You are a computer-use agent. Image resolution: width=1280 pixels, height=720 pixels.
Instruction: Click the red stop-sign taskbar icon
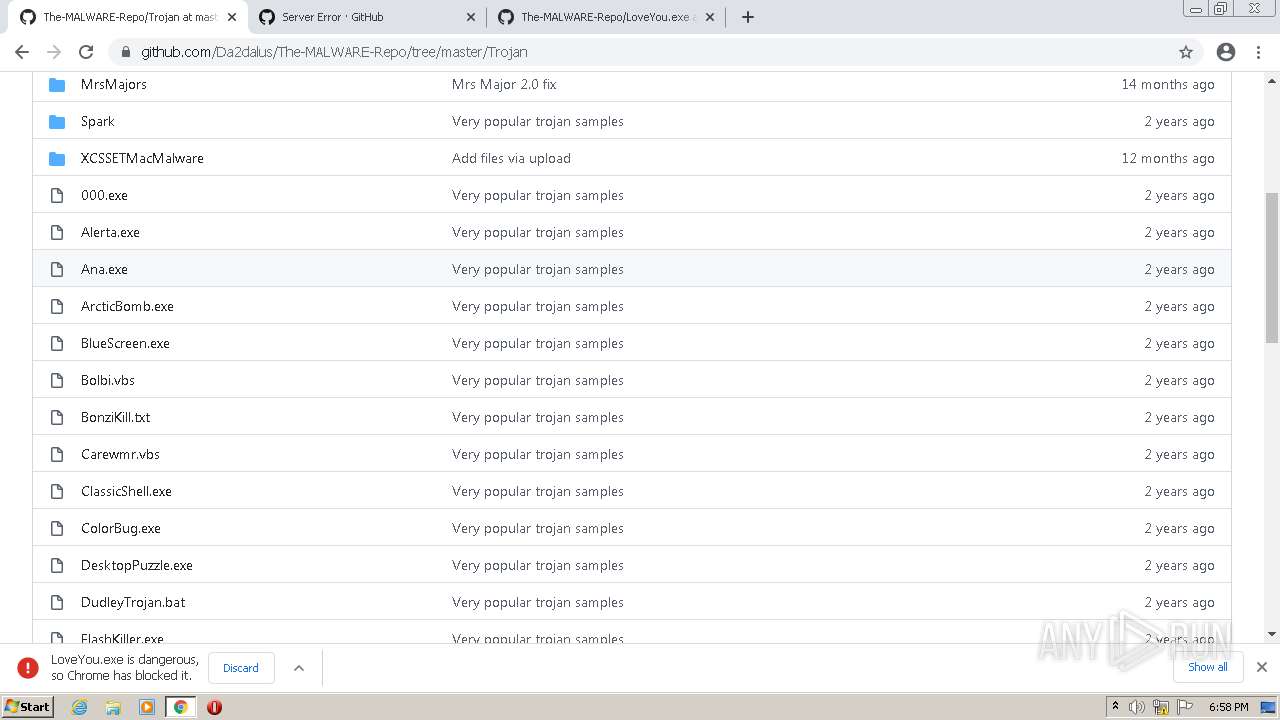(x=214, y=707)
